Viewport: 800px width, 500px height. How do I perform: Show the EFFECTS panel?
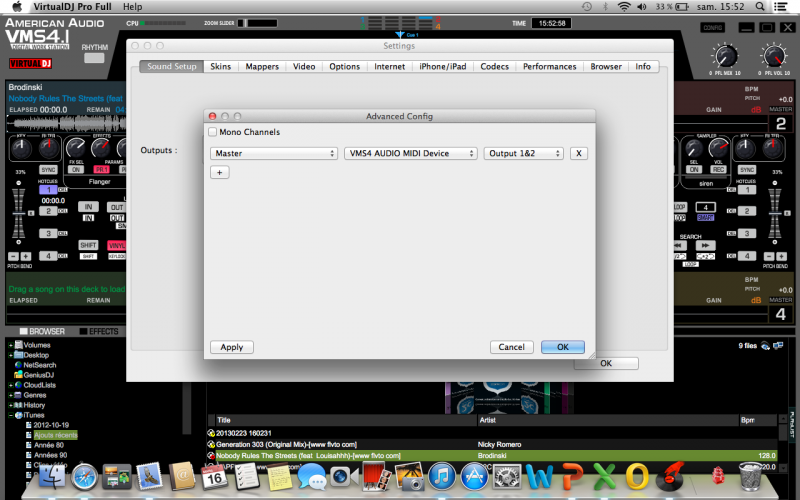coord(99,331)
